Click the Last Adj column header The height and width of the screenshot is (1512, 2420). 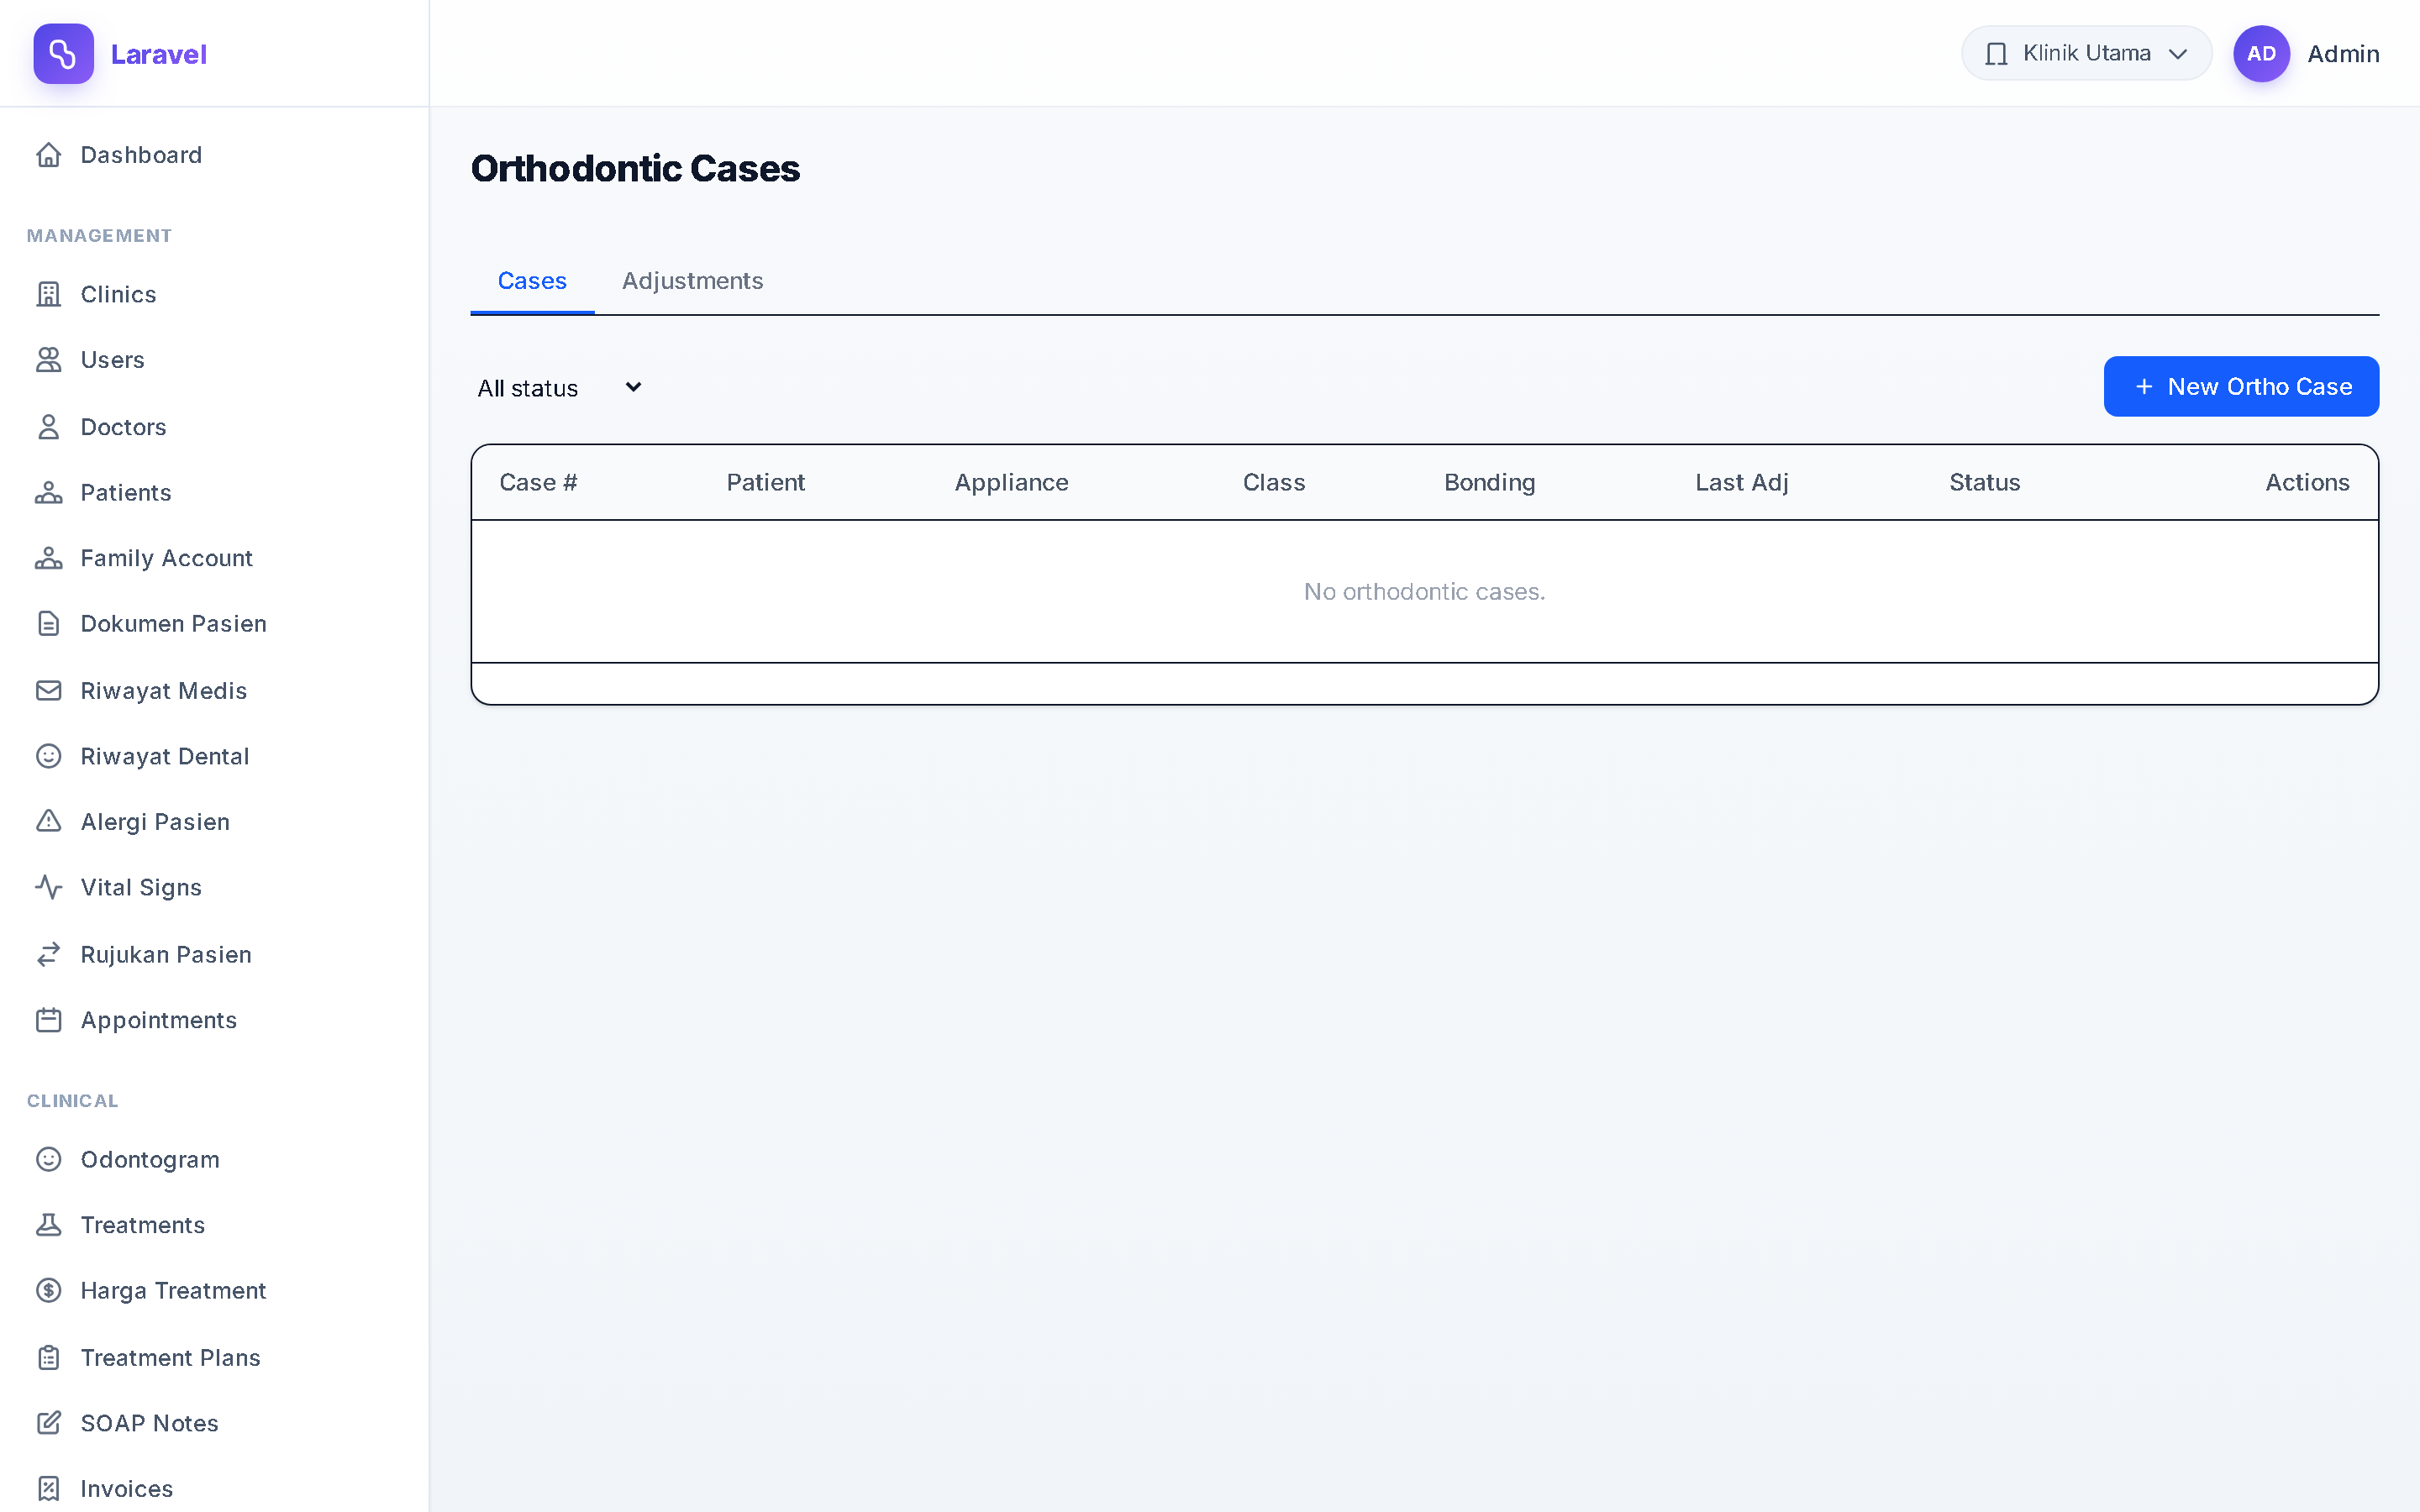coord(1741,483)
